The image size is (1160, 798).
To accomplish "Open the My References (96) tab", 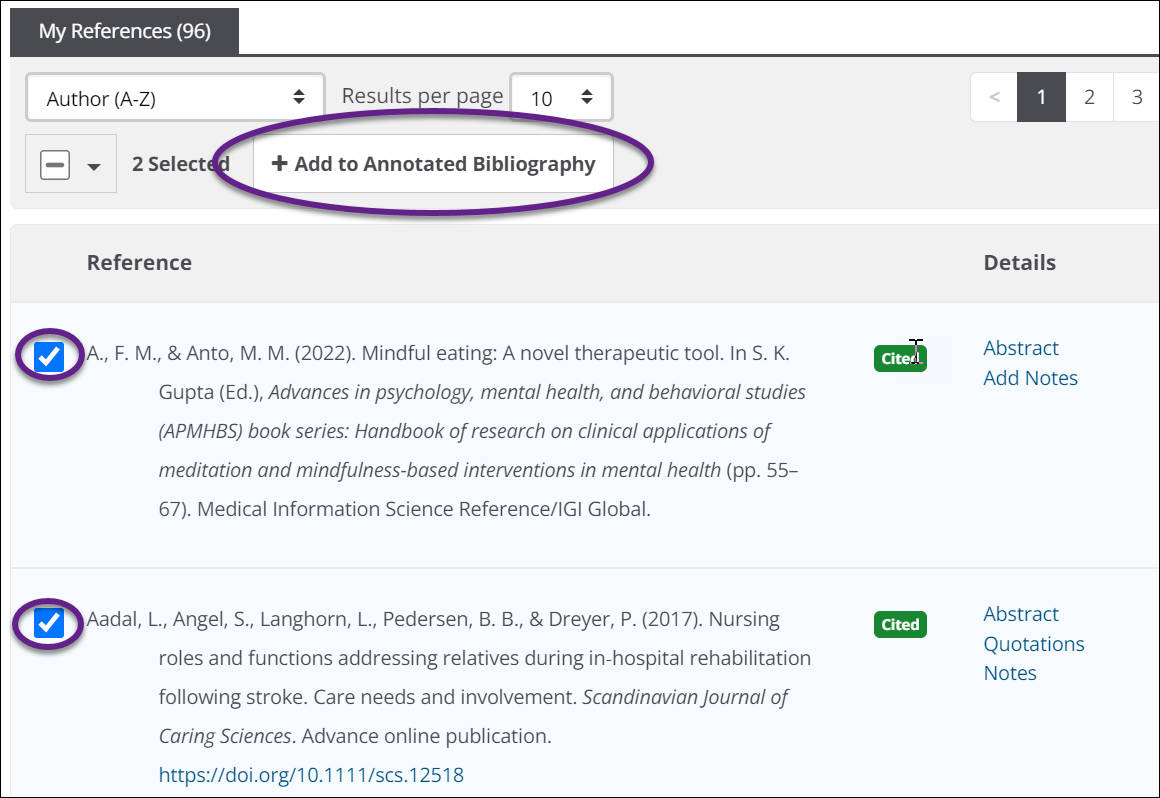I will pyautogui.click(x=124, y=31).
